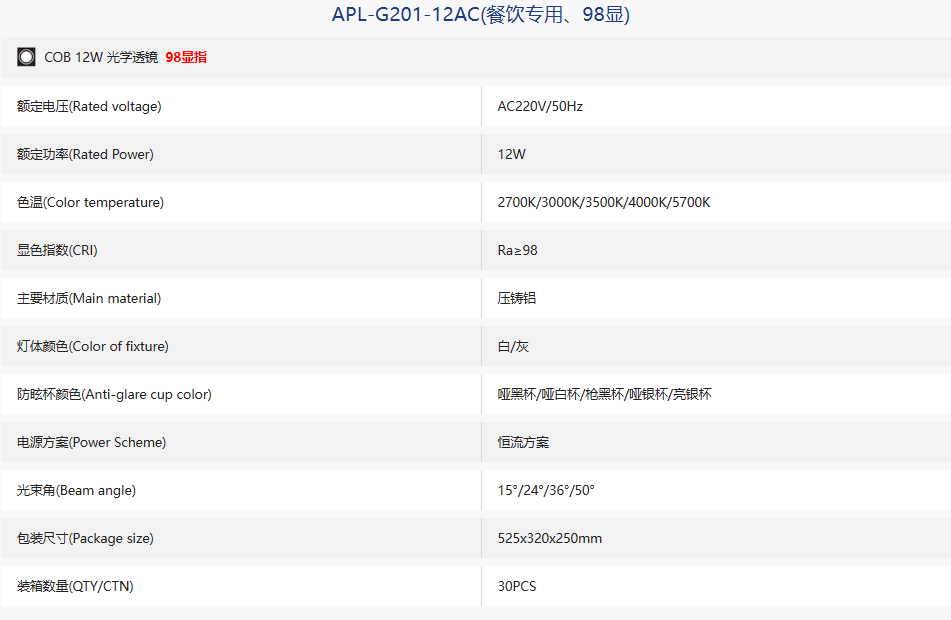Click the red 98显指 label
Image resolution: width=951 pixels, height=620 pixels.
click(x=186, y=57)
